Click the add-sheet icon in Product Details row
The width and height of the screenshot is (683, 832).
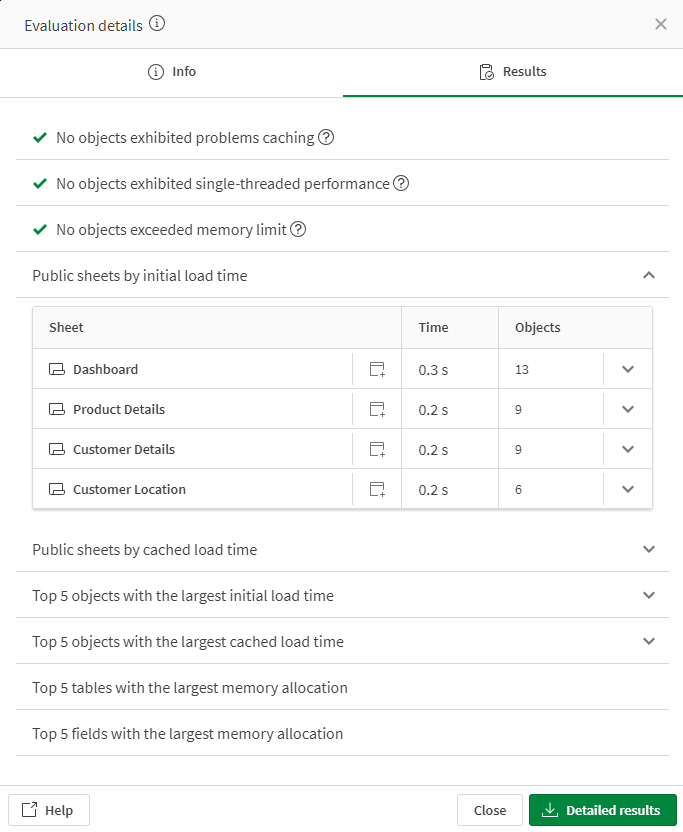pos(377,410)
